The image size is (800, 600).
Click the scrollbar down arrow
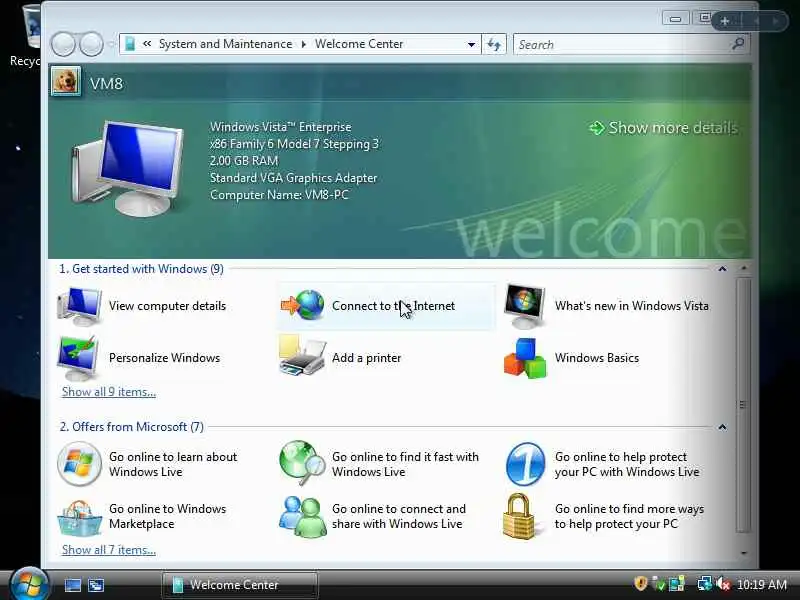click(743, 553)
